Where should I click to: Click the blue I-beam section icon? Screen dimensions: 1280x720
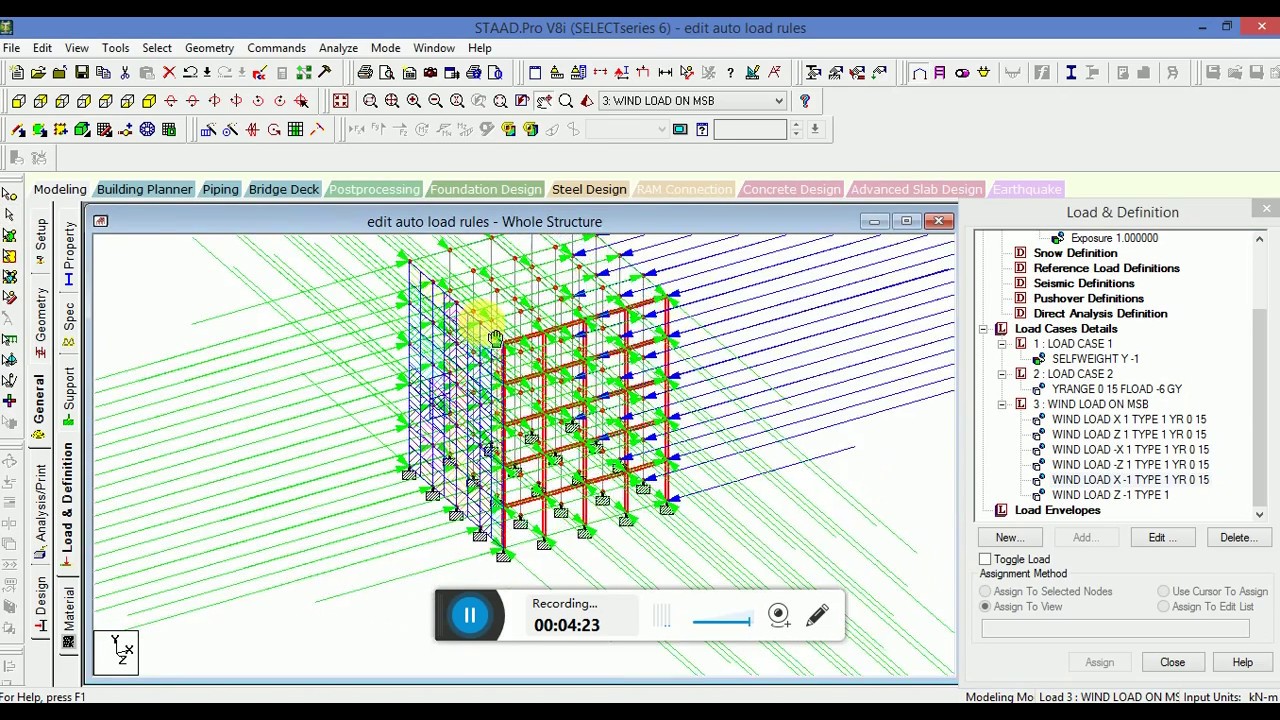coord(1070,72)
